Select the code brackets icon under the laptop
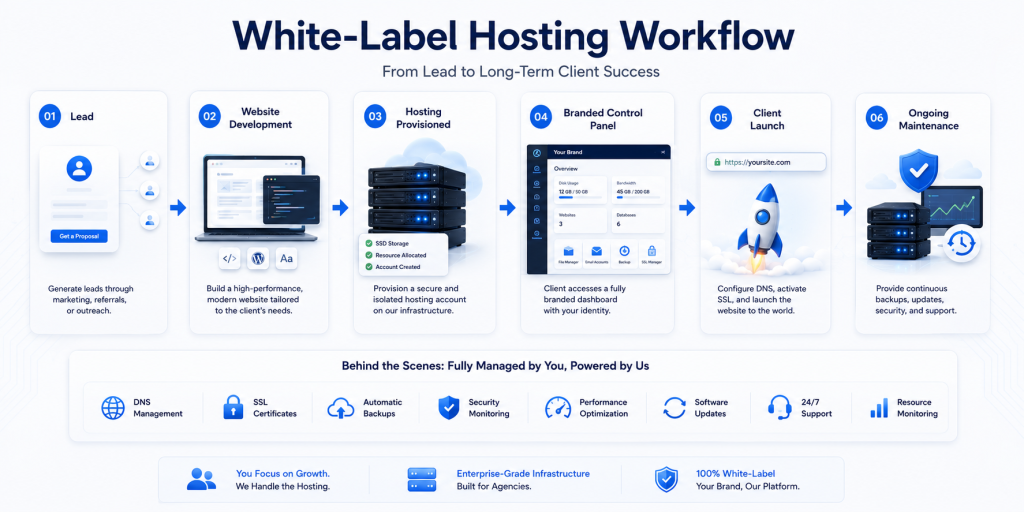Screen dimensions: 1024x512 (x=230, y=259)
